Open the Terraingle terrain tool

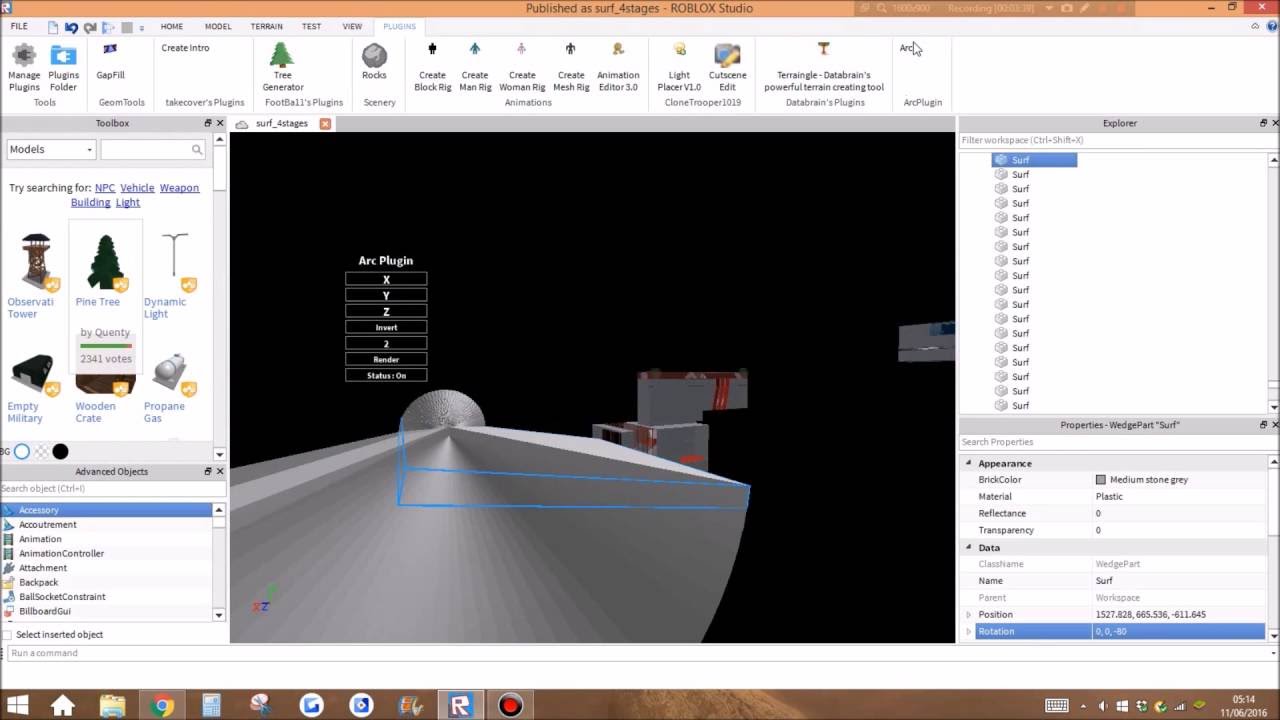[x=824, y=67]
